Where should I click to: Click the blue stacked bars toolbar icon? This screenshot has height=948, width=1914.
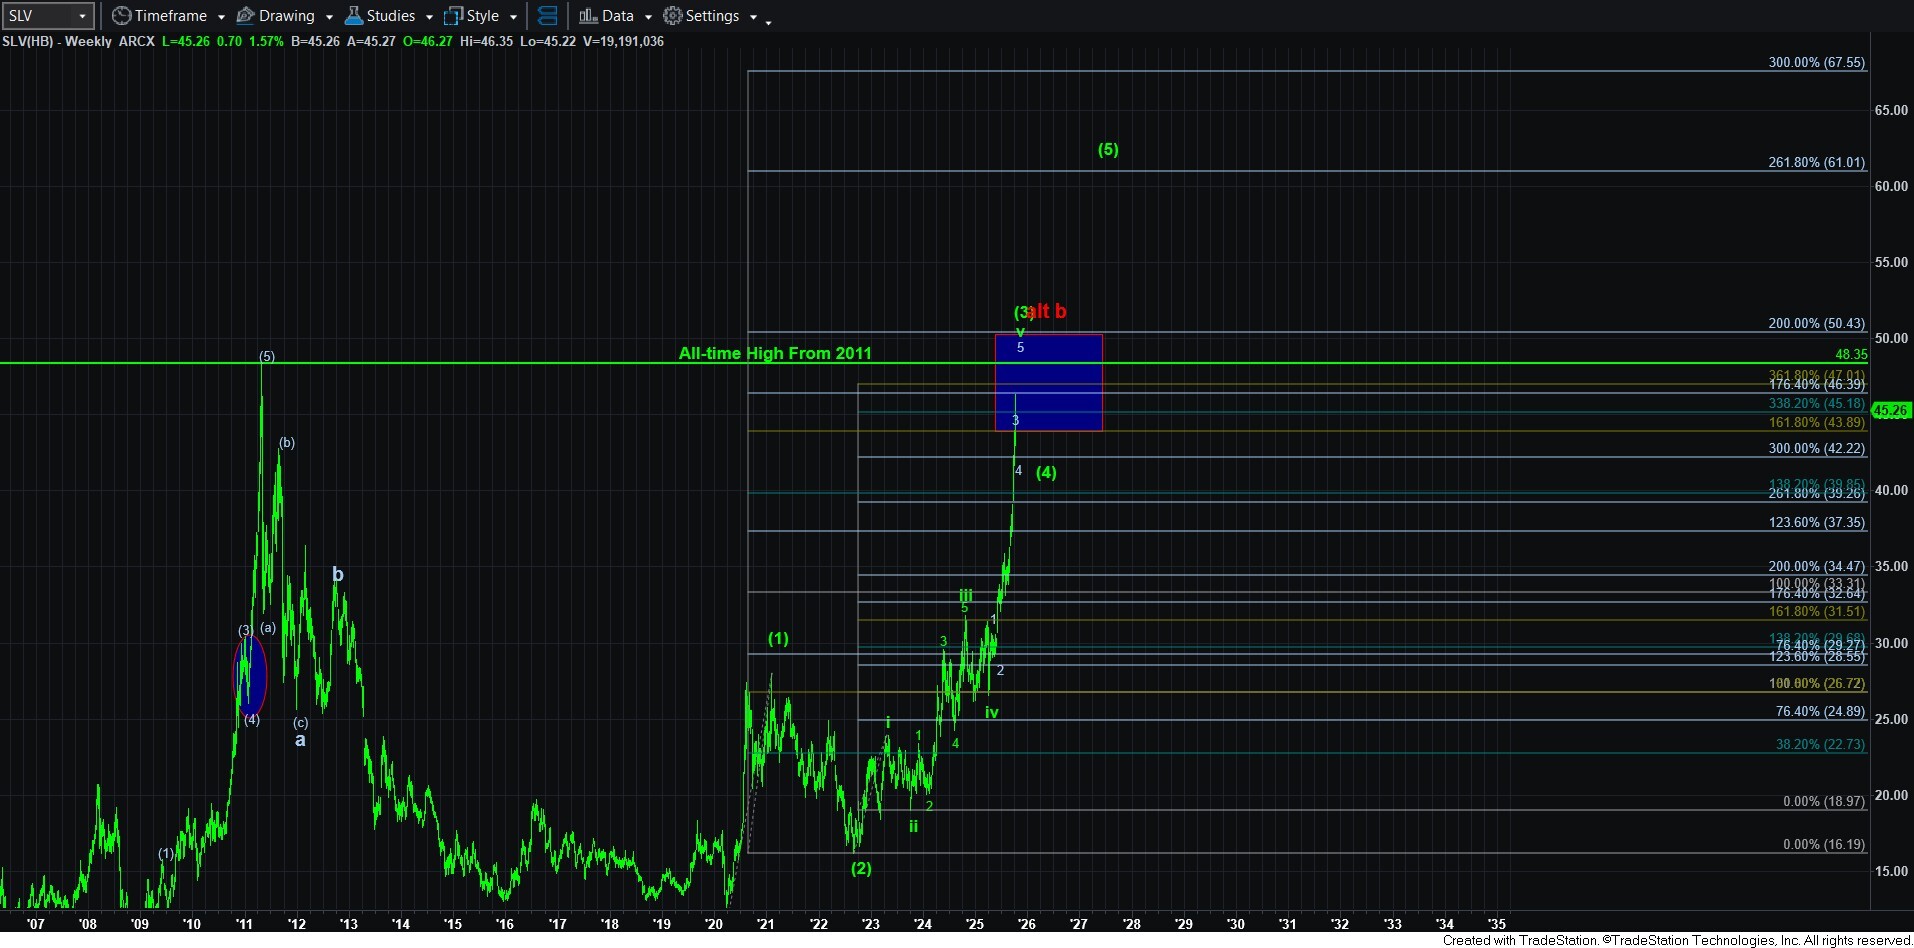tap(547, 16)
